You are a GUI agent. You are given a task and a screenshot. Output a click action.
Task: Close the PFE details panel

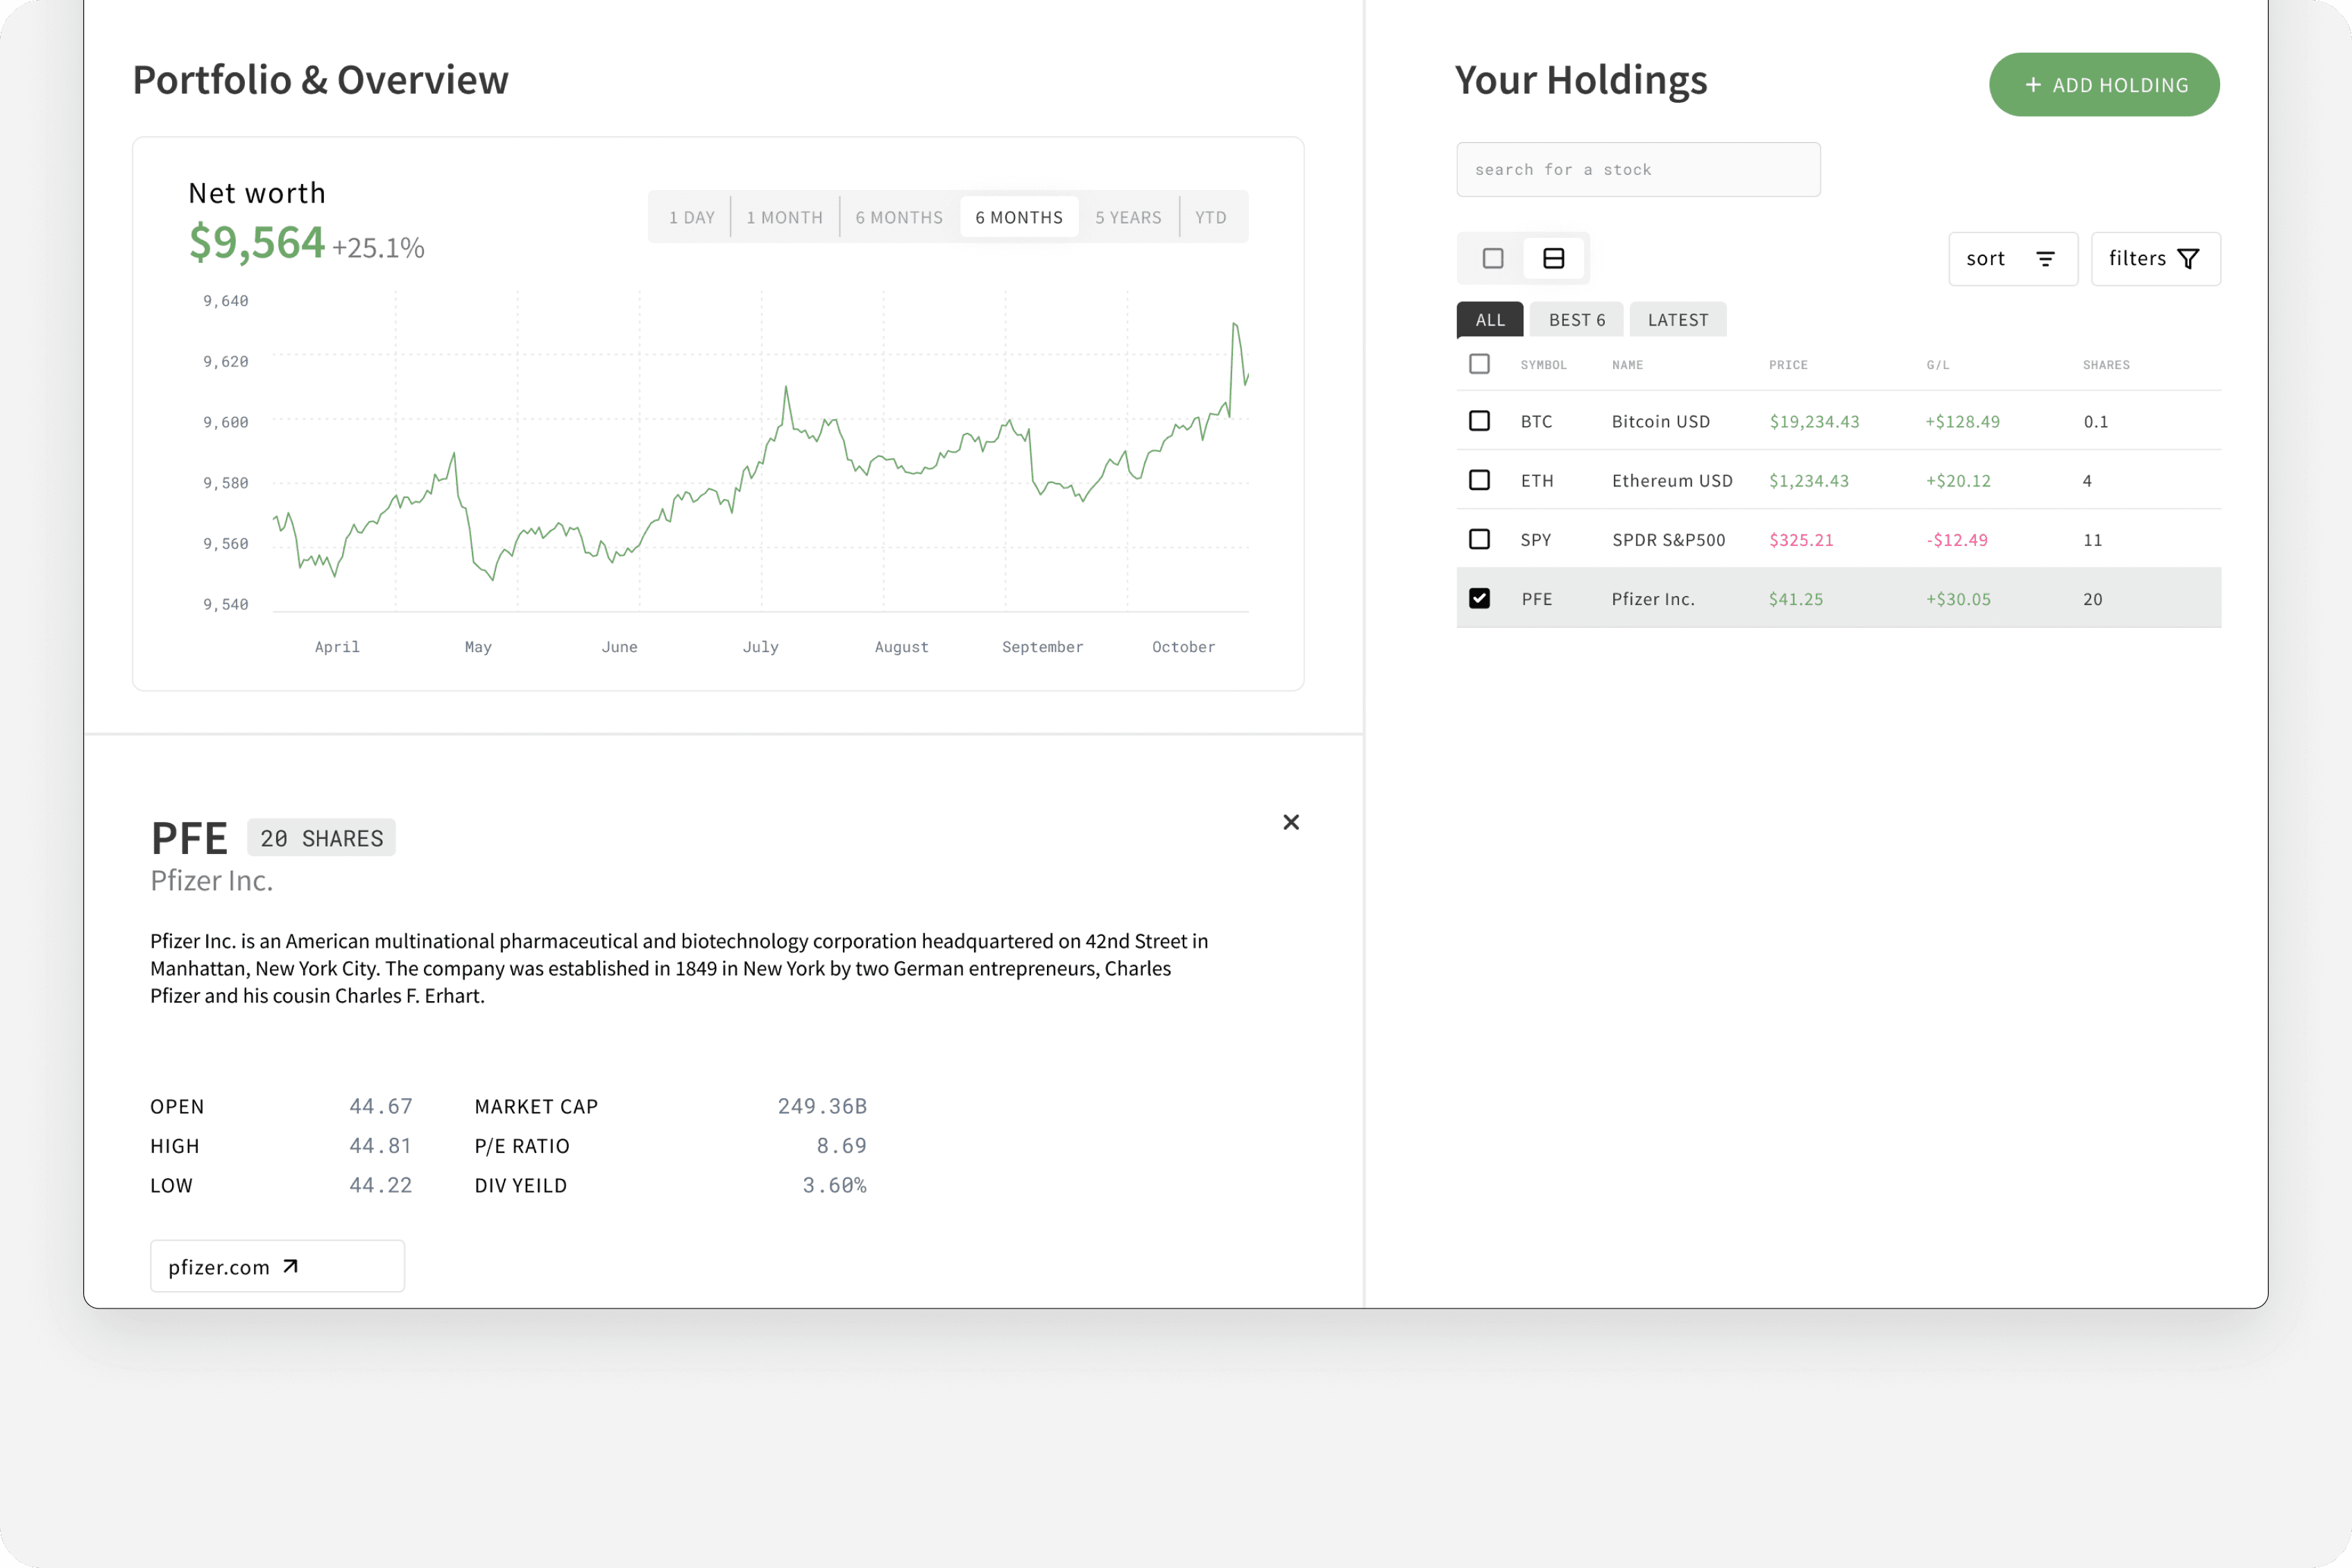[x=1291, y=822]
